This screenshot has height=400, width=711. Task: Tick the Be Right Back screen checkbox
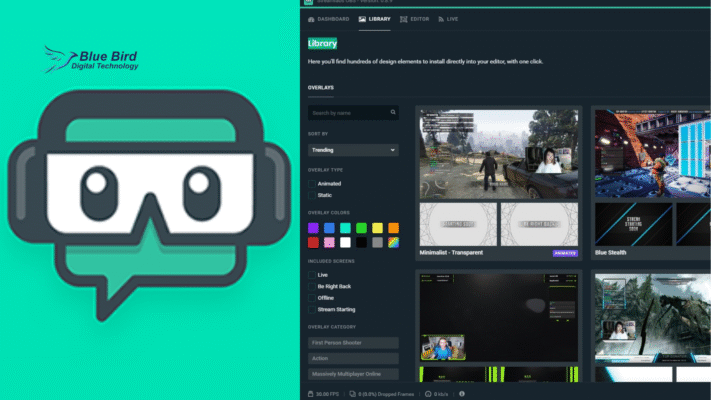[x=312, y=285]
